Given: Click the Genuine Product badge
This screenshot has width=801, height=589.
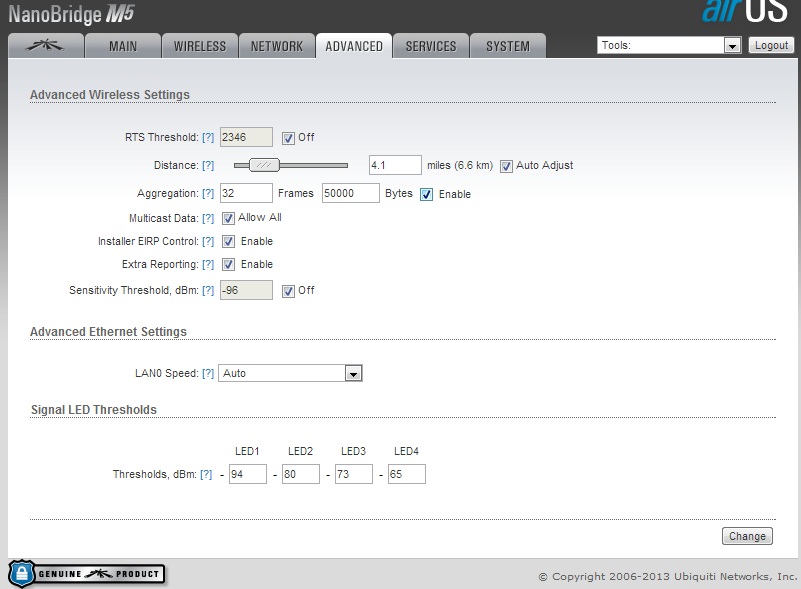Looking at the screenshot, I should (x=87, y=574).
